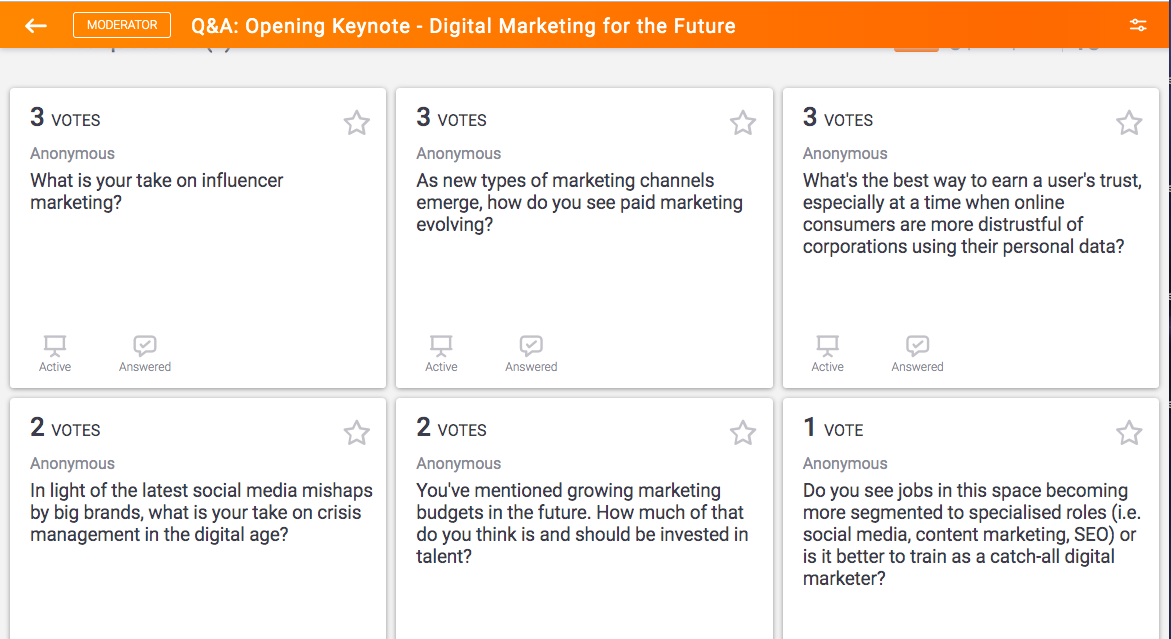Click the back arrow in the header
This screenshot has height=639, width=1171.
pos(36,25)
